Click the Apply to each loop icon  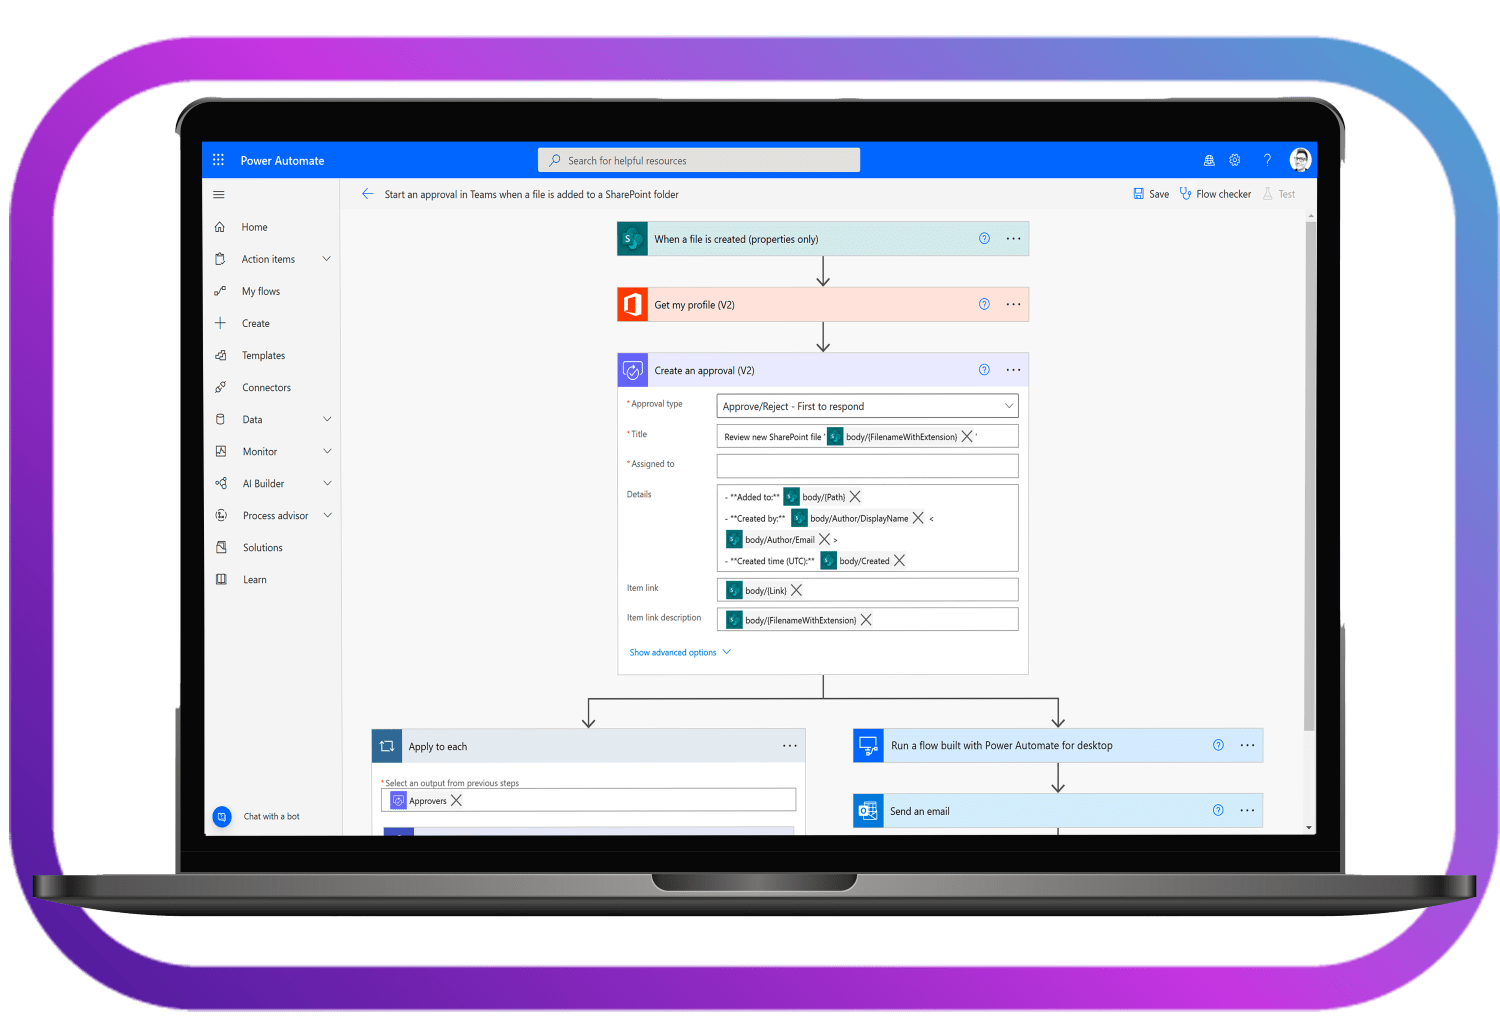387,746
